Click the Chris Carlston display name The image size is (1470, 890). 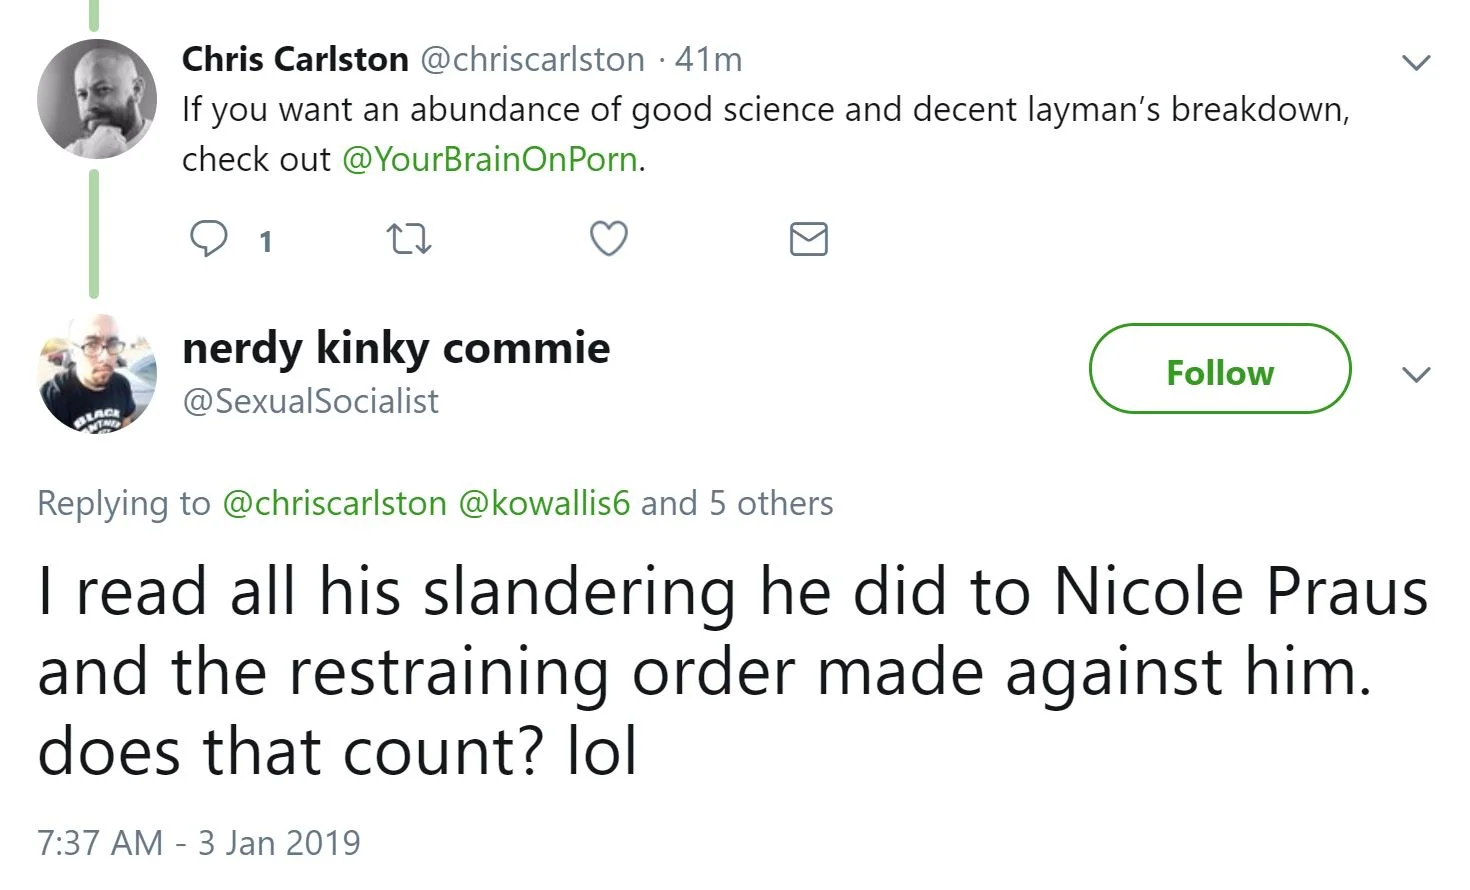(x=295, y=60)
